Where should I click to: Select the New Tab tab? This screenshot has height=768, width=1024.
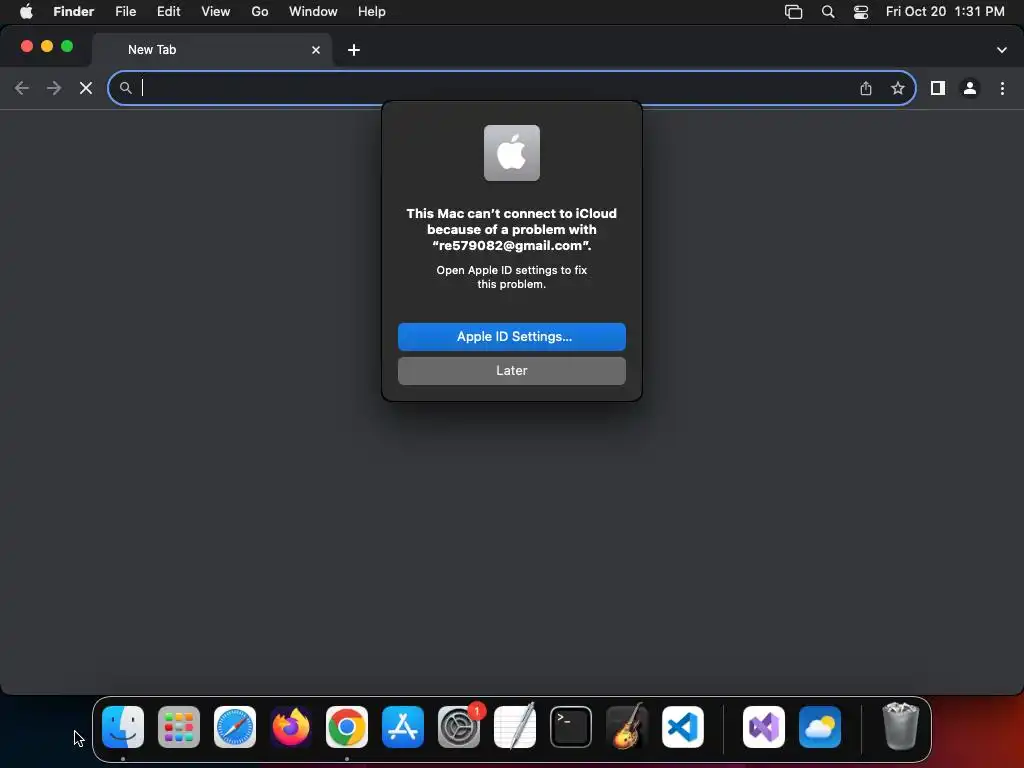212,50
